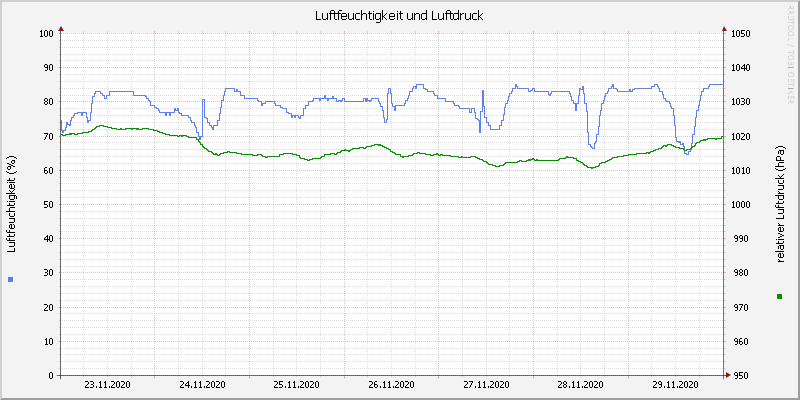The image size is (800, 400).
Task: Click the date label 29.11.2020
Action: click(676, 385)
